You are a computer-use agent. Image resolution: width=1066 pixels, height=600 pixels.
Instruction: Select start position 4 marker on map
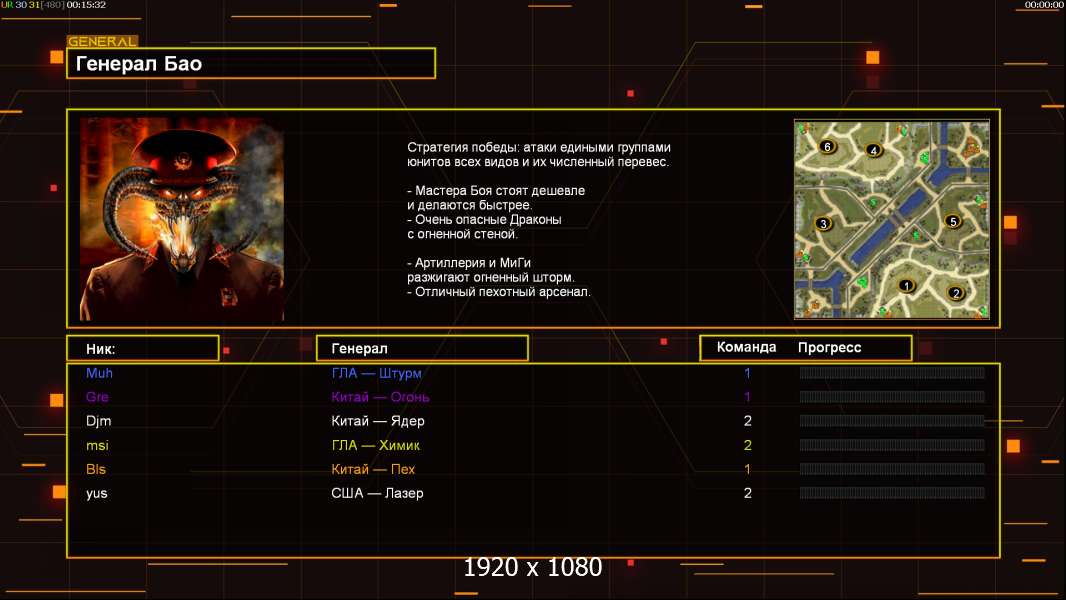pyautogui.click(x=874, y=151)
